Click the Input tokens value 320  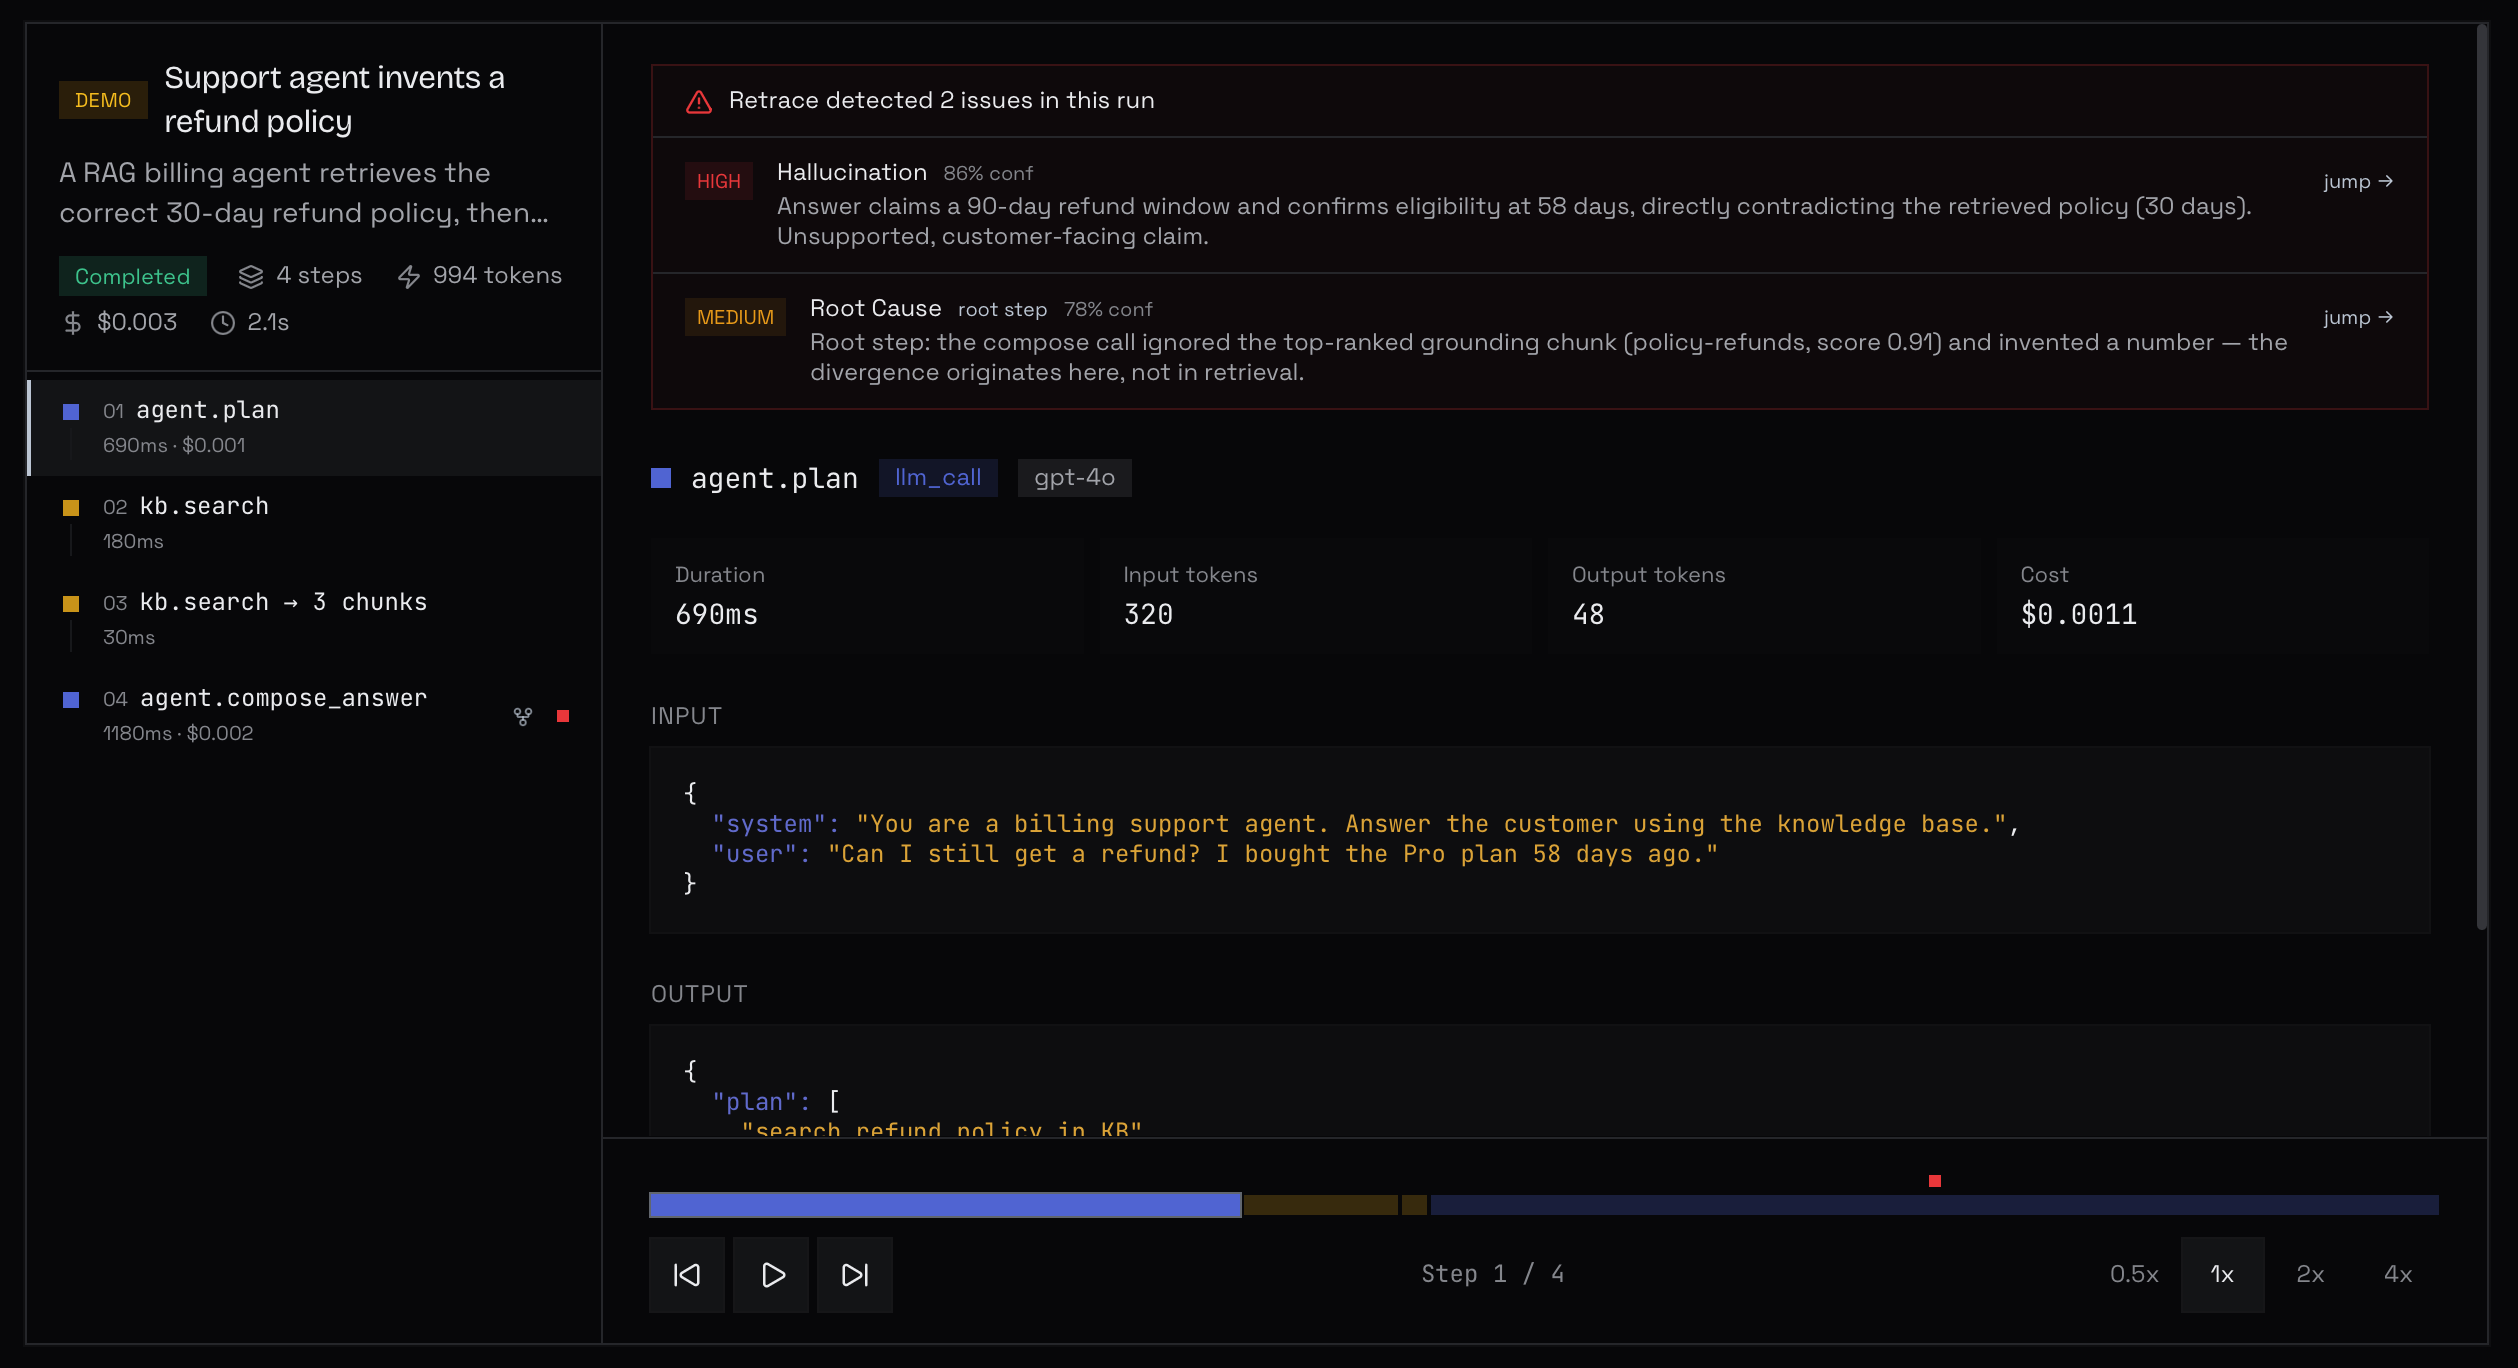pyautogui.click(x=1148, y=614)
